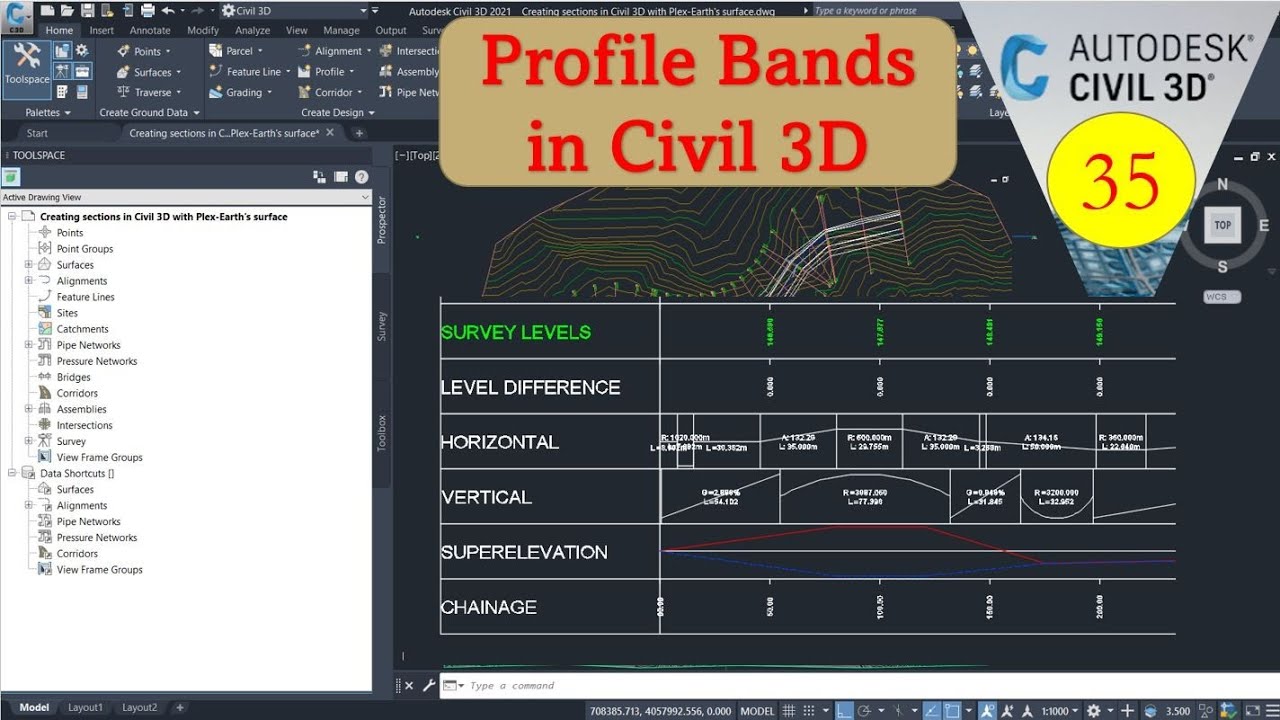Click the command line wrench customize icon
The width and height of the screenshot is (1280, 720).
click(429, 686)
